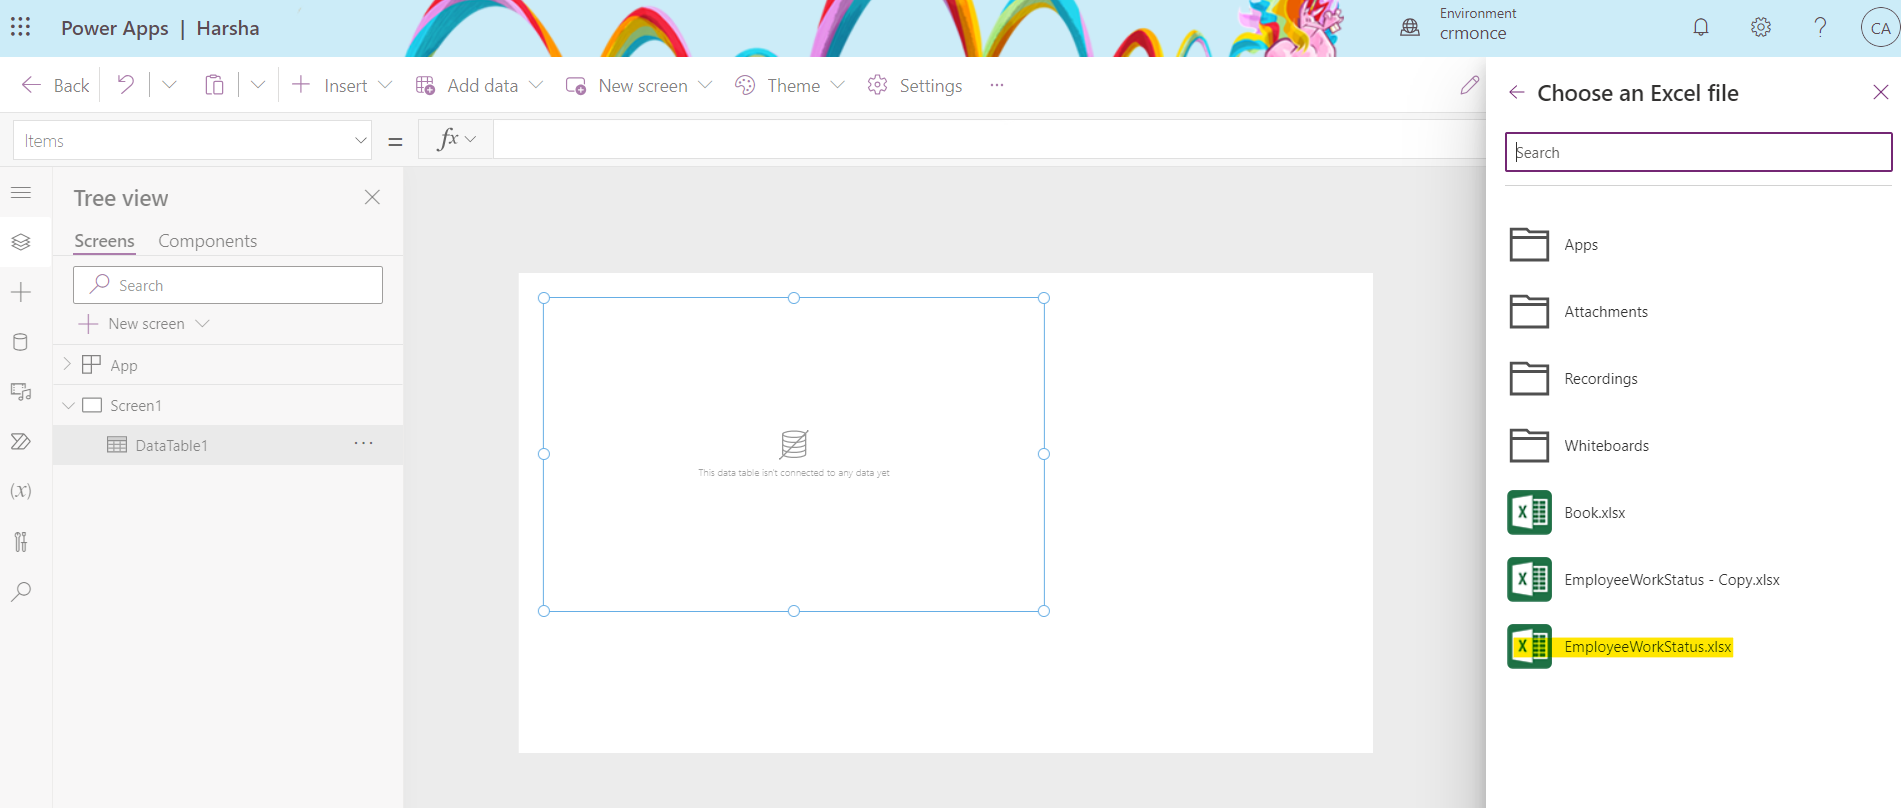Click the Back arrow button
The width and height of the screenshot is (1901, 808).
(x=56, y=85)
